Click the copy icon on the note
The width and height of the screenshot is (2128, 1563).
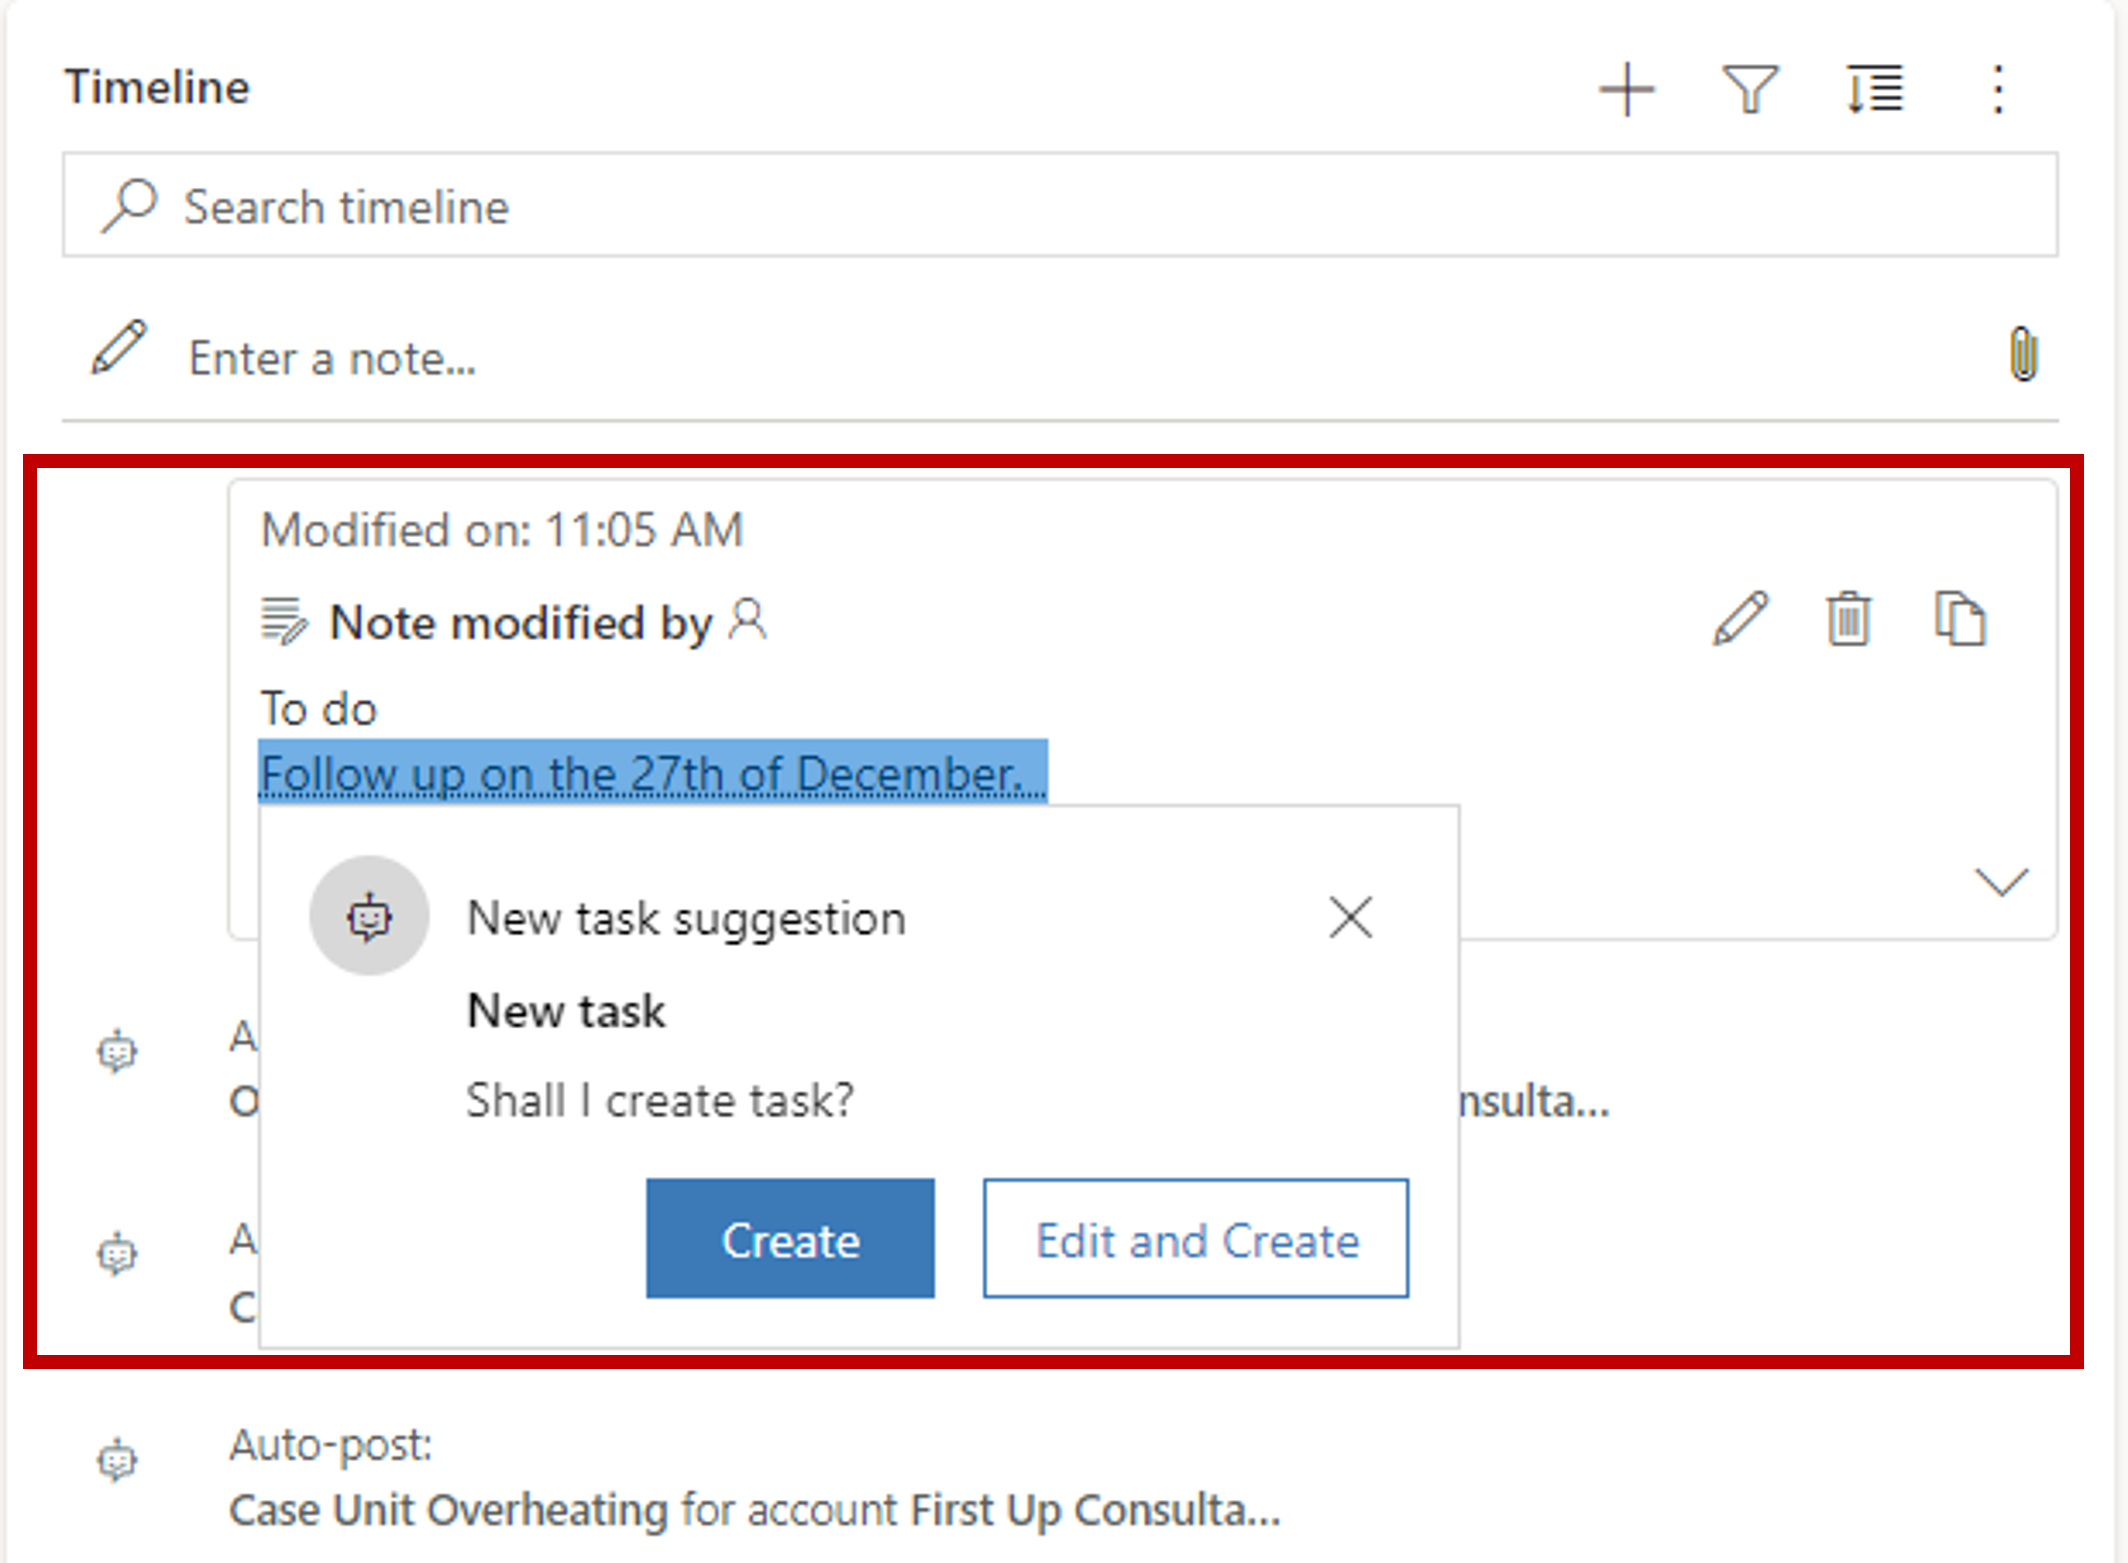[x=1959, y=619]
